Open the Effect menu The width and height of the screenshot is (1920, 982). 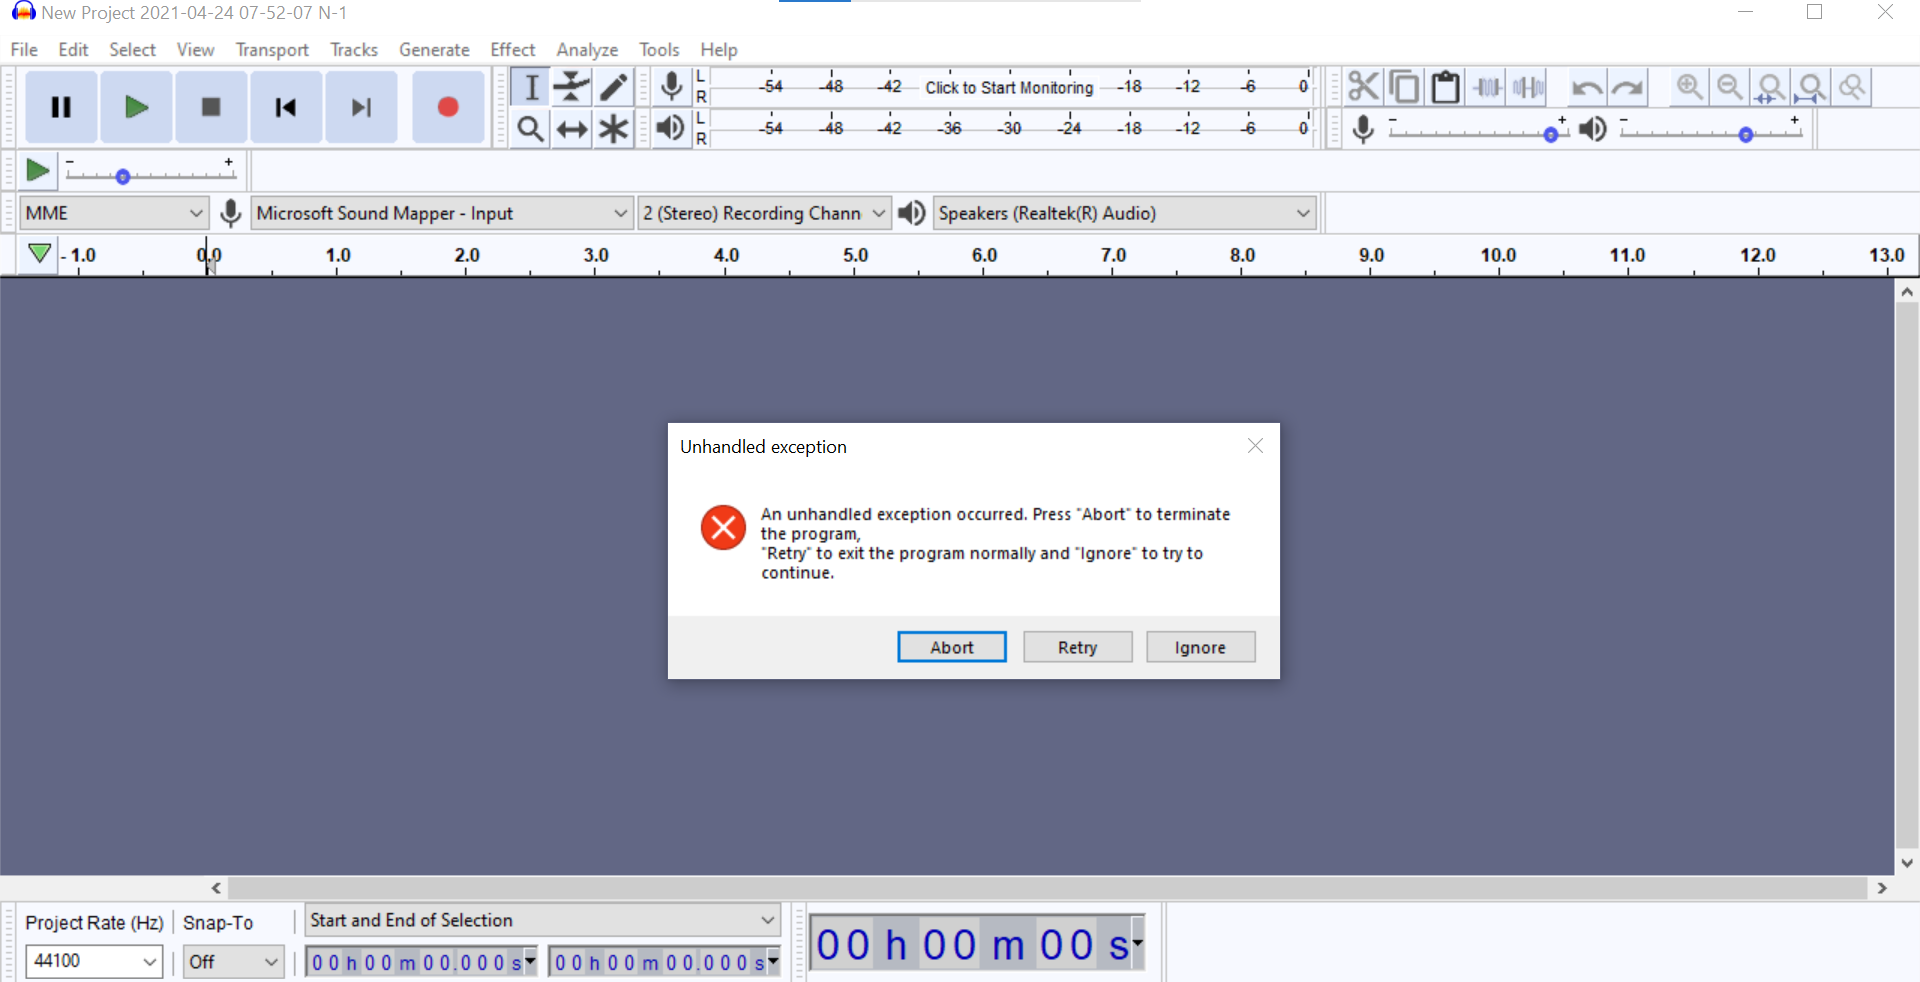pos(513,49)
